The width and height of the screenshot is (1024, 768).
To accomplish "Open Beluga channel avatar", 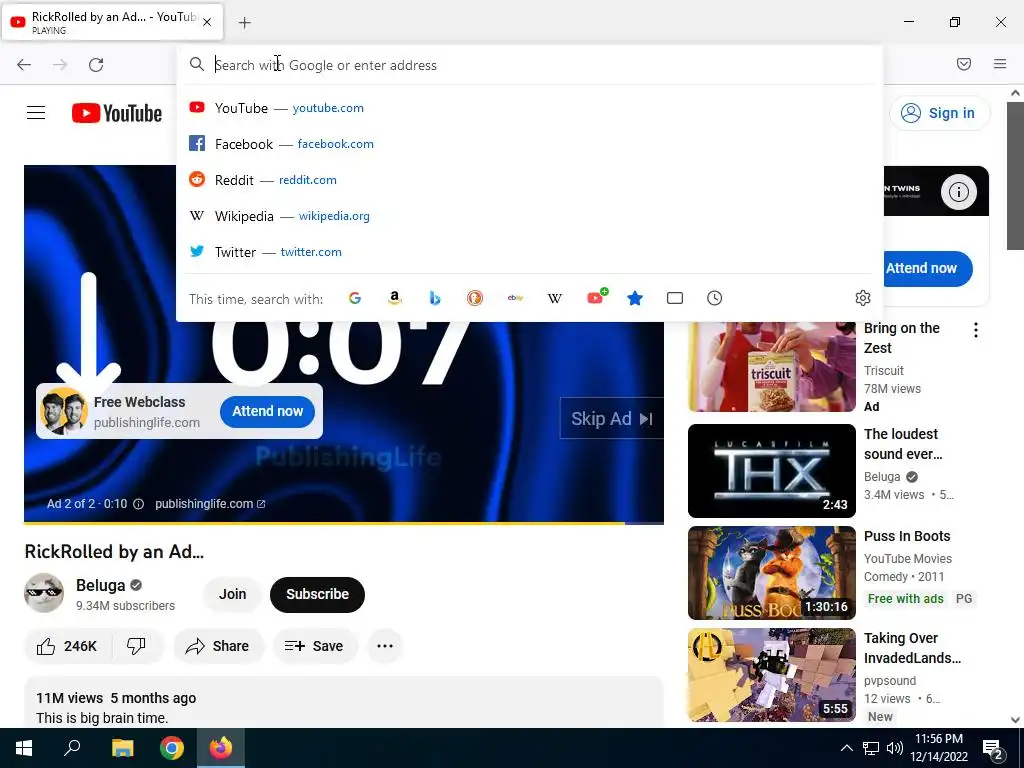I will pos(44,593).
